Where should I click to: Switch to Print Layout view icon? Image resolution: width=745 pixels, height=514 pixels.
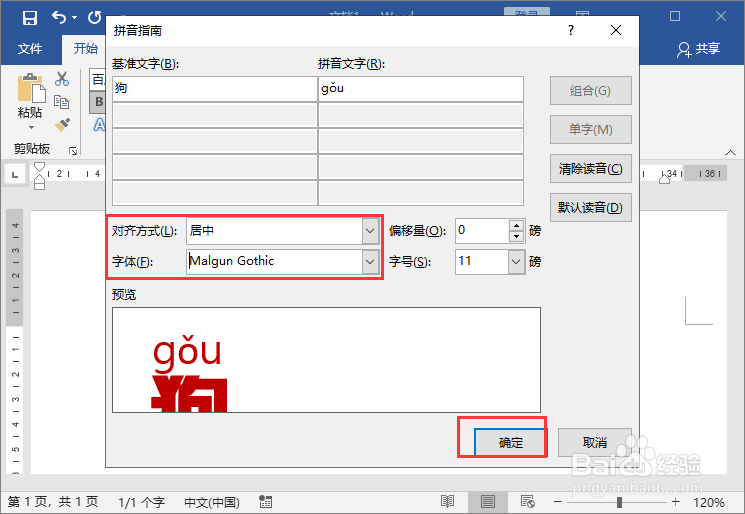pyautogui.click(x=487, y=502)
